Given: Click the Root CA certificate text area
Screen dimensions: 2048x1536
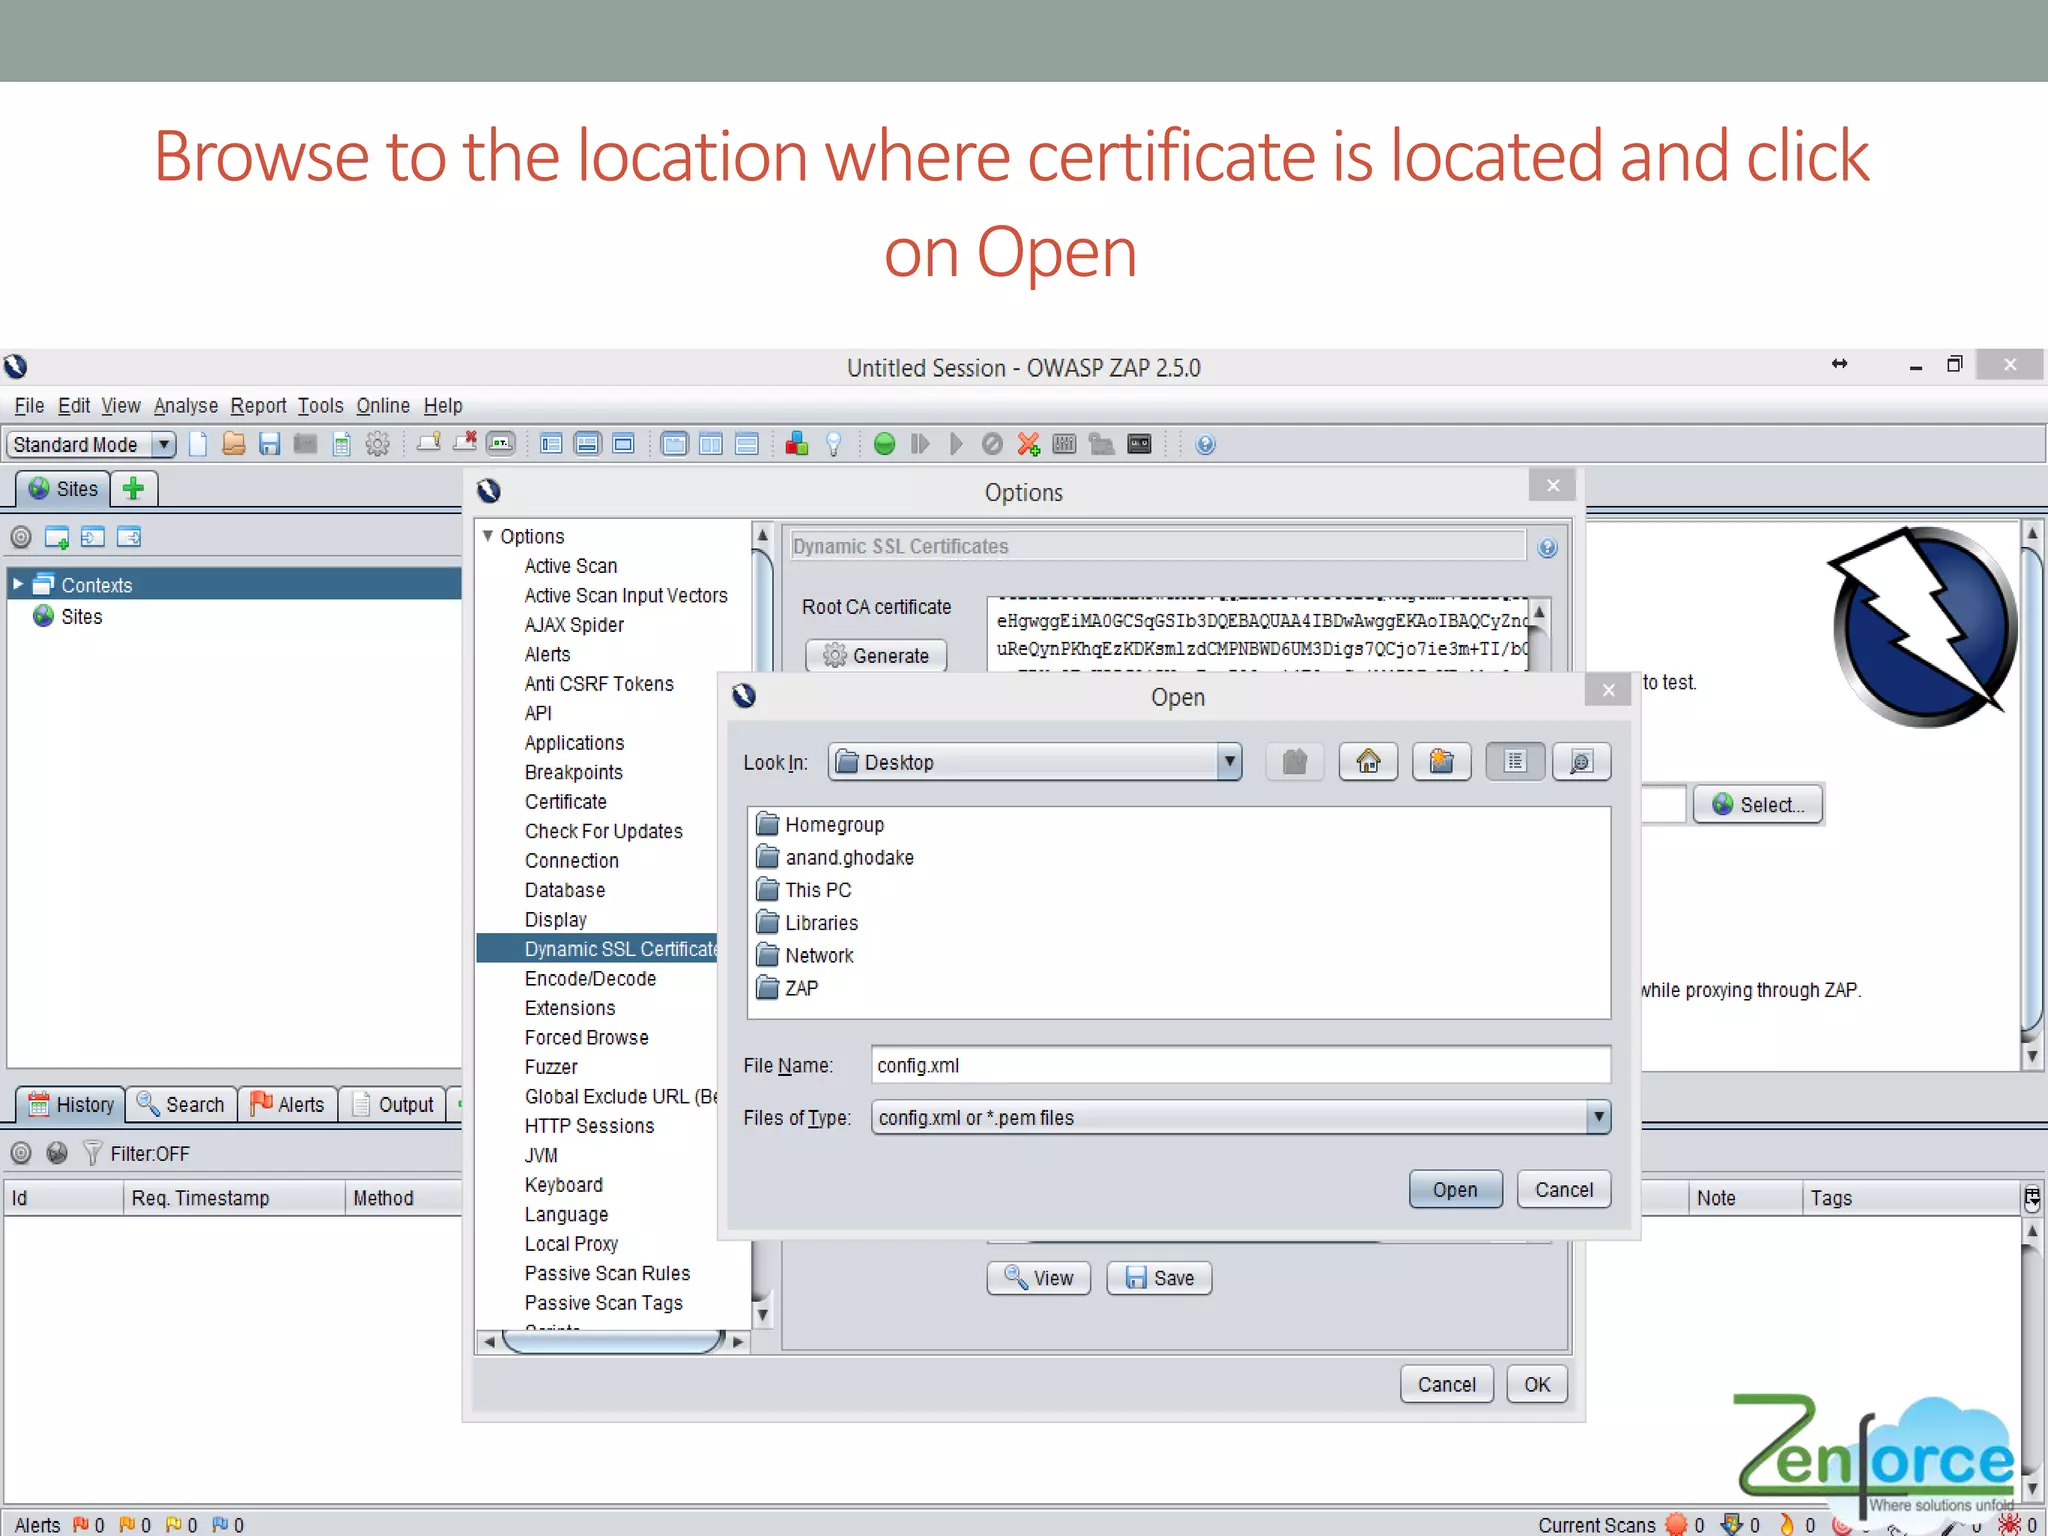Looking at the screenshot, I should (x=1258, y=633).
